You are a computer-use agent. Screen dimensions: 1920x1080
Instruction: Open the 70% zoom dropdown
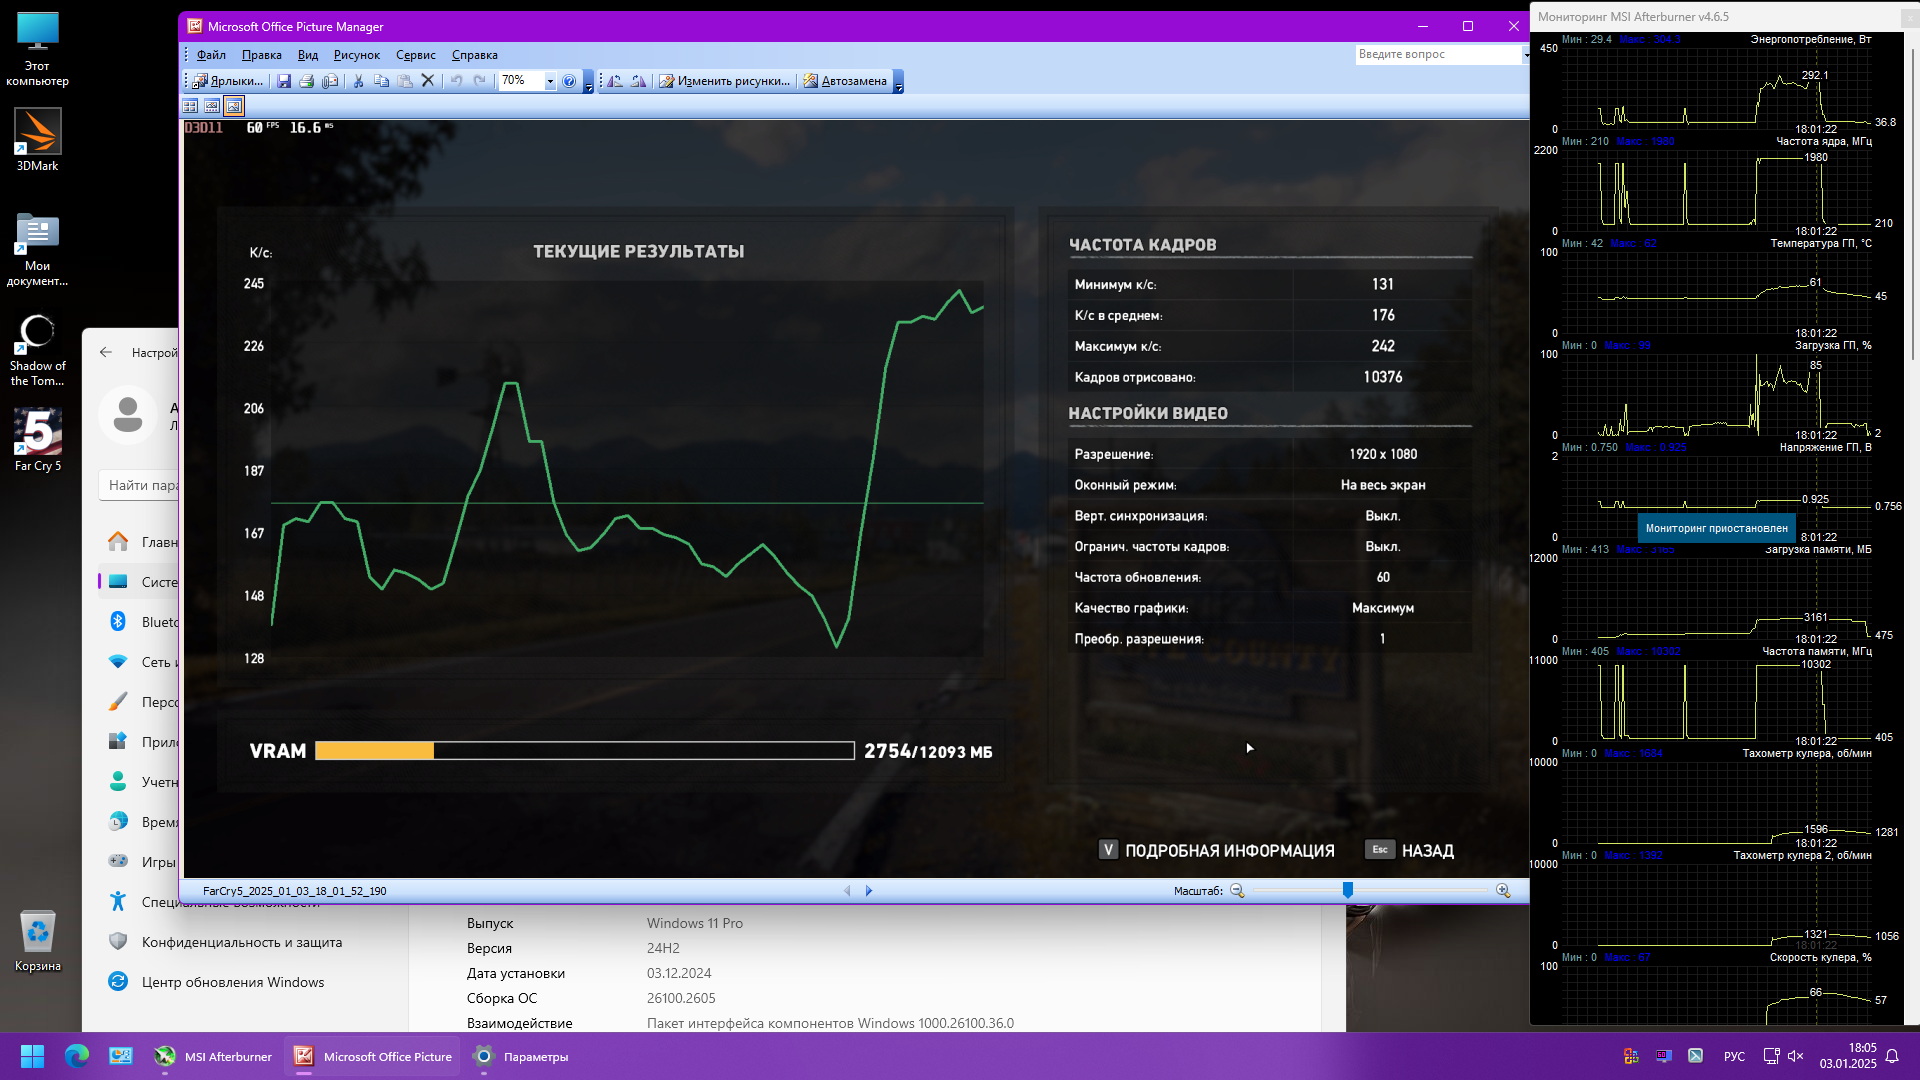pyautogui.click(x=550, y=81)
